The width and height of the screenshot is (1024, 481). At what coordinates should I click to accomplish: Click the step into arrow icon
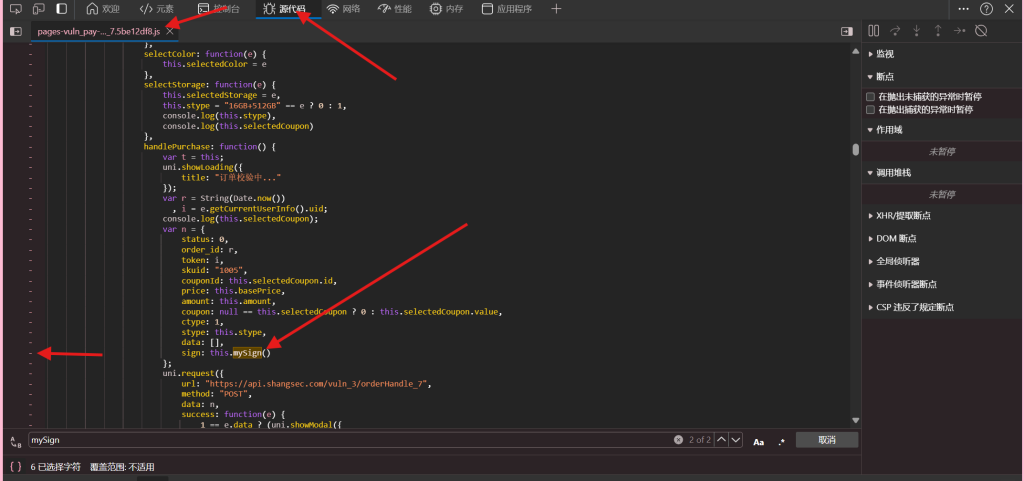coord(916,31)
